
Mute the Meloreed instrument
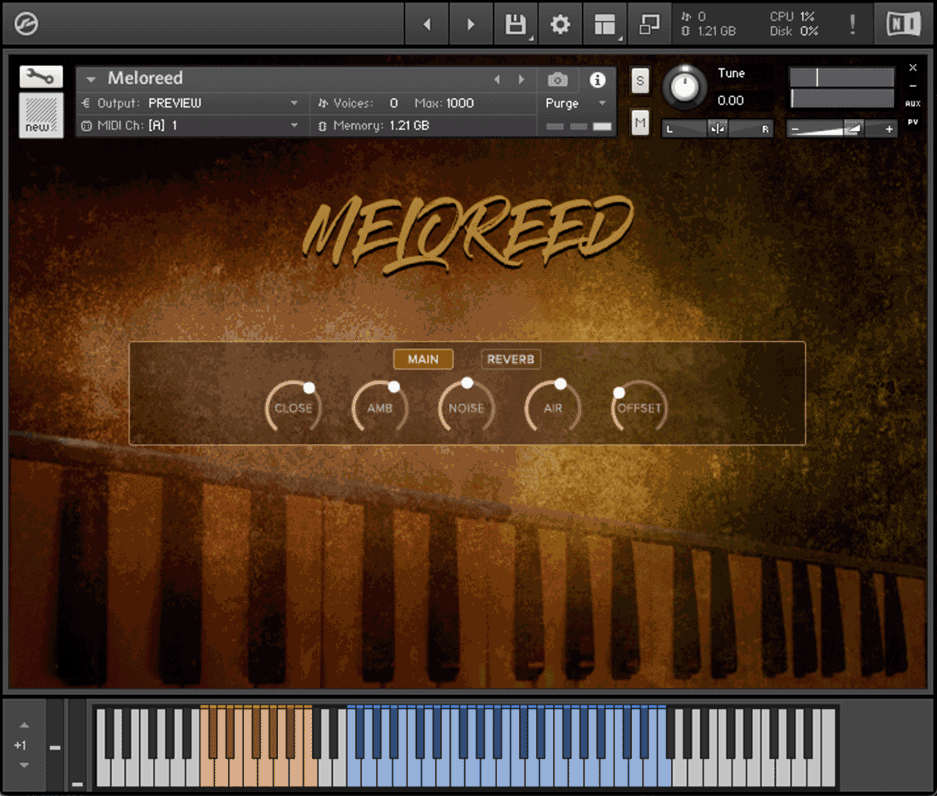(x=639, y=123)
